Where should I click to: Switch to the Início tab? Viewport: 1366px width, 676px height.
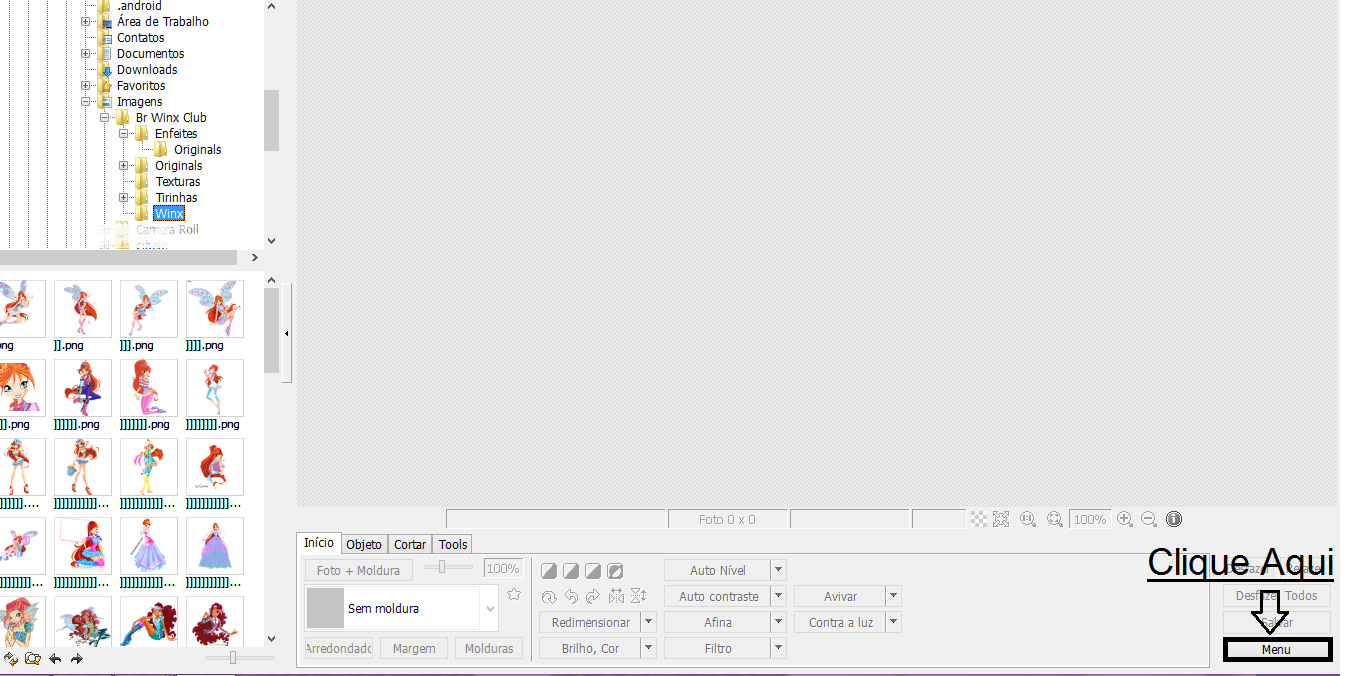(x=319, y=543)
